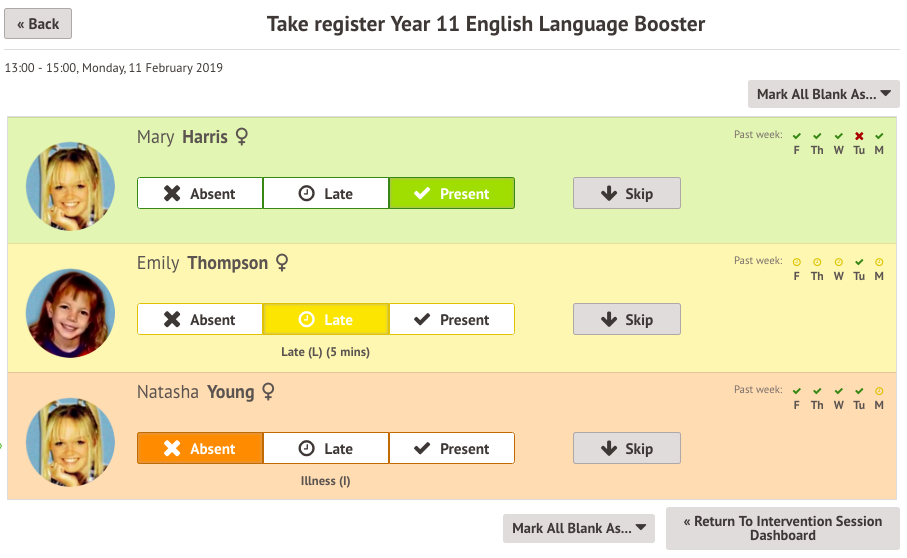The width and height of the screenshot is (907, 558).
Task: Expand the bottom Mark All Blank As menu
Action: [578, 528]
